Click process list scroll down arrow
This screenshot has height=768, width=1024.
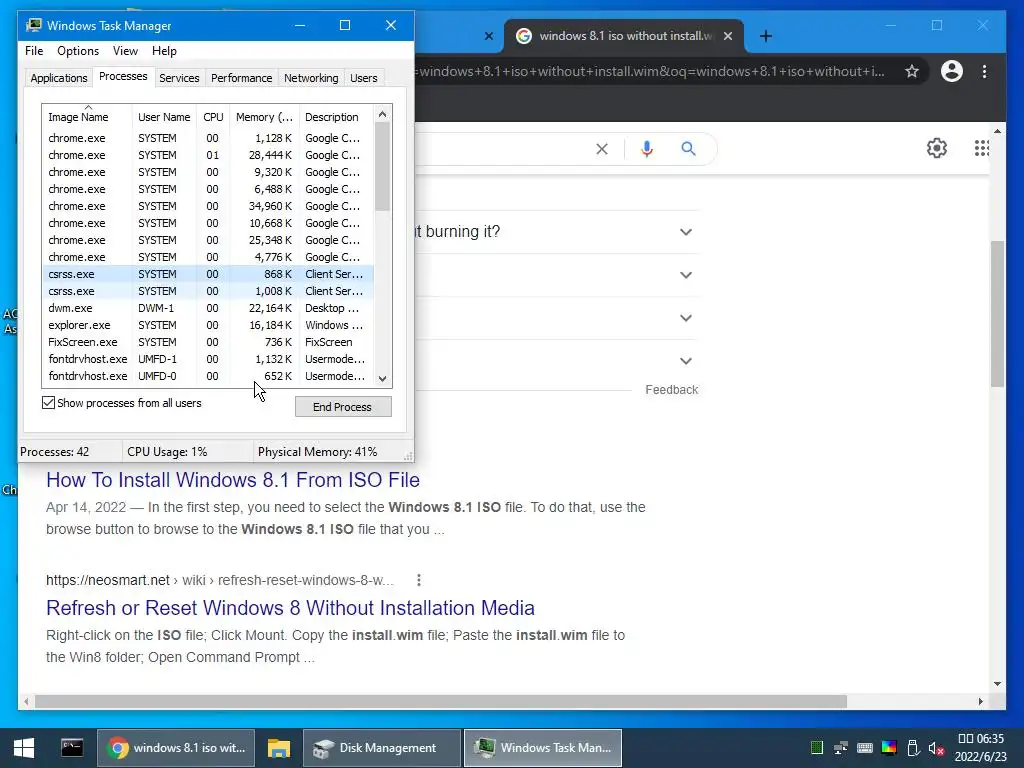point(383,379)
